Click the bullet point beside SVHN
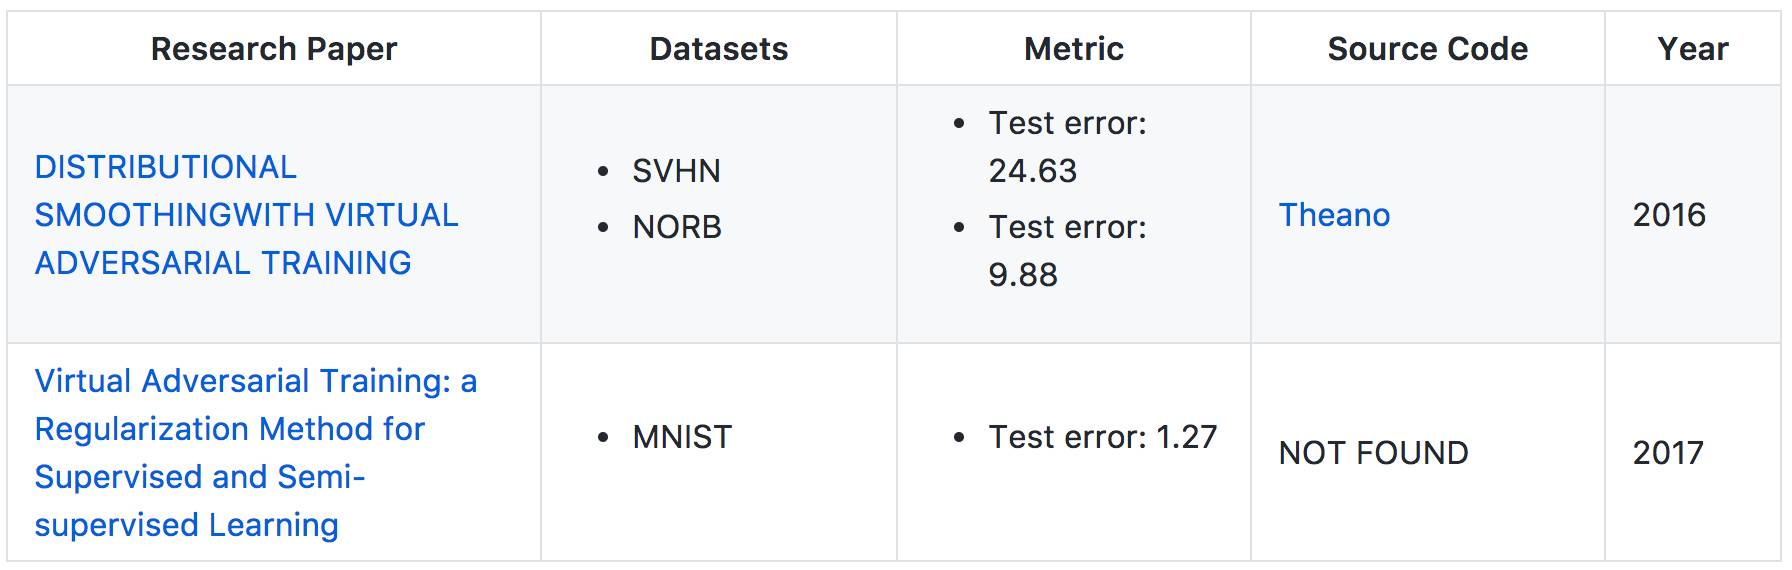This screenshot has height=570, width=1792. (x=603, y=172)
